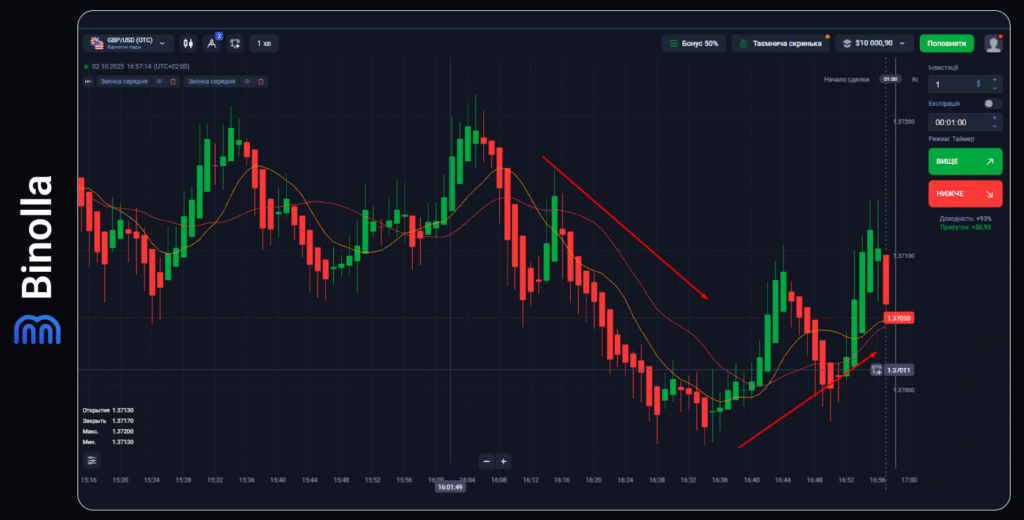The height and width of the screenshot is (520, 1024).
Task: Delete the first Змінна середня indicator
Action: 172,81
